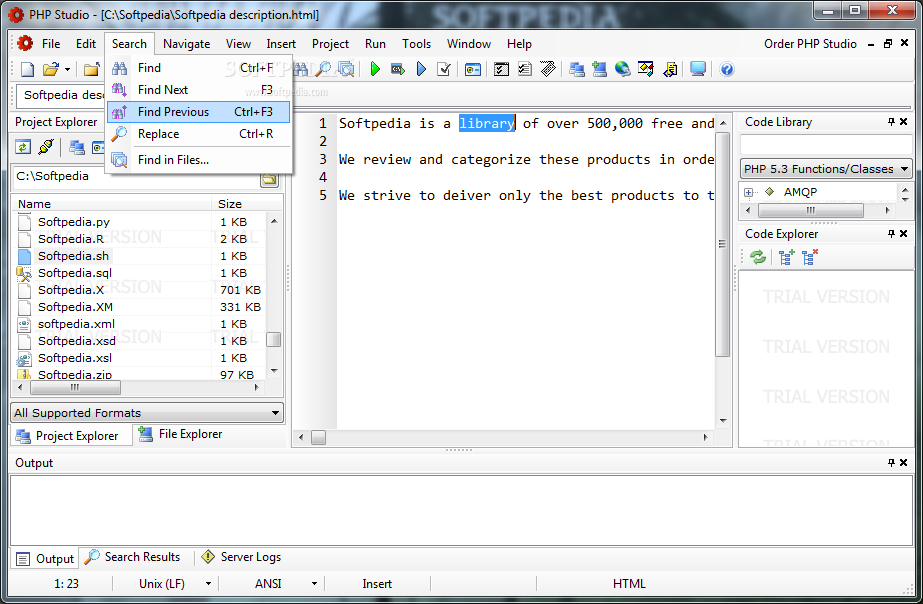Click the Size column header

tap(240, 204)
